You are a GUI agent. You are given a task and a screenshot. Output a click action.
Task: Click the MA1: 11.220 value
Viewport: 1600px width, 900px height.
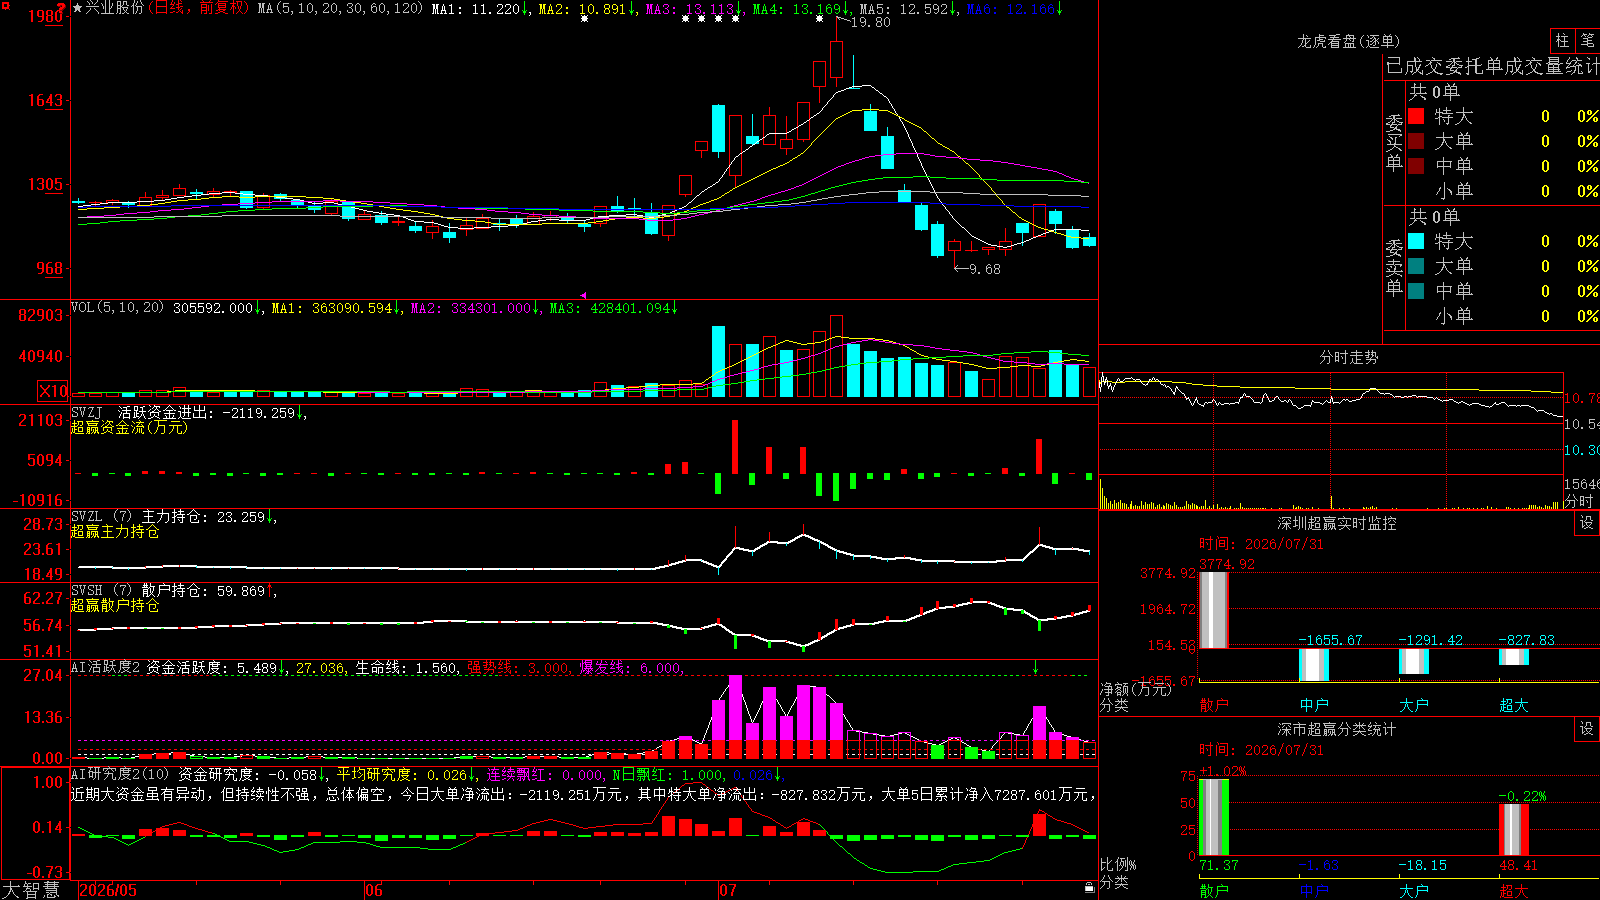(476, 9)
